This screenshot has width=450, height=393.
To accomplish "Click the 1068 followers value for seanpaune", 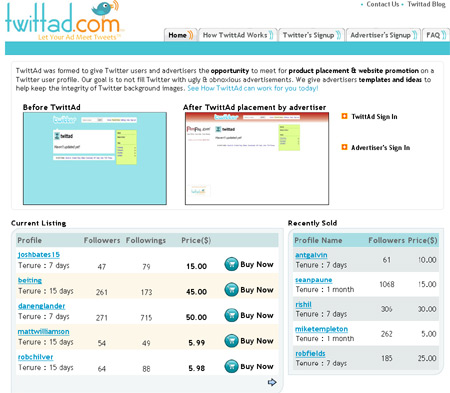I will pos(387,284).
